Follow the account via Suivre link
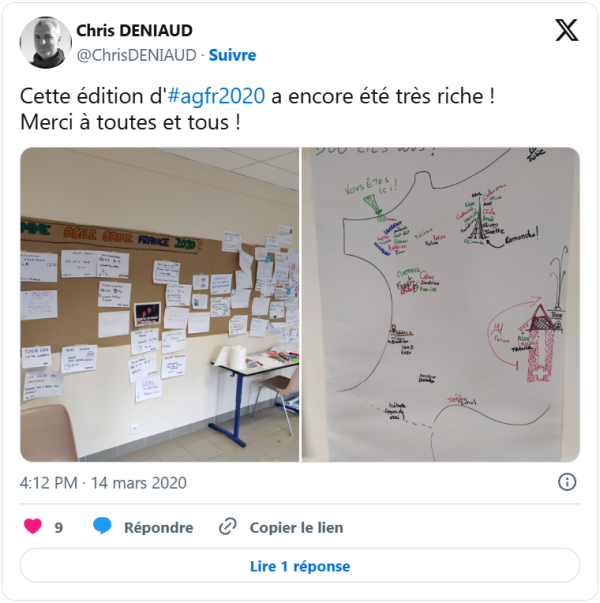600x603 pixels. coord(232,55)
